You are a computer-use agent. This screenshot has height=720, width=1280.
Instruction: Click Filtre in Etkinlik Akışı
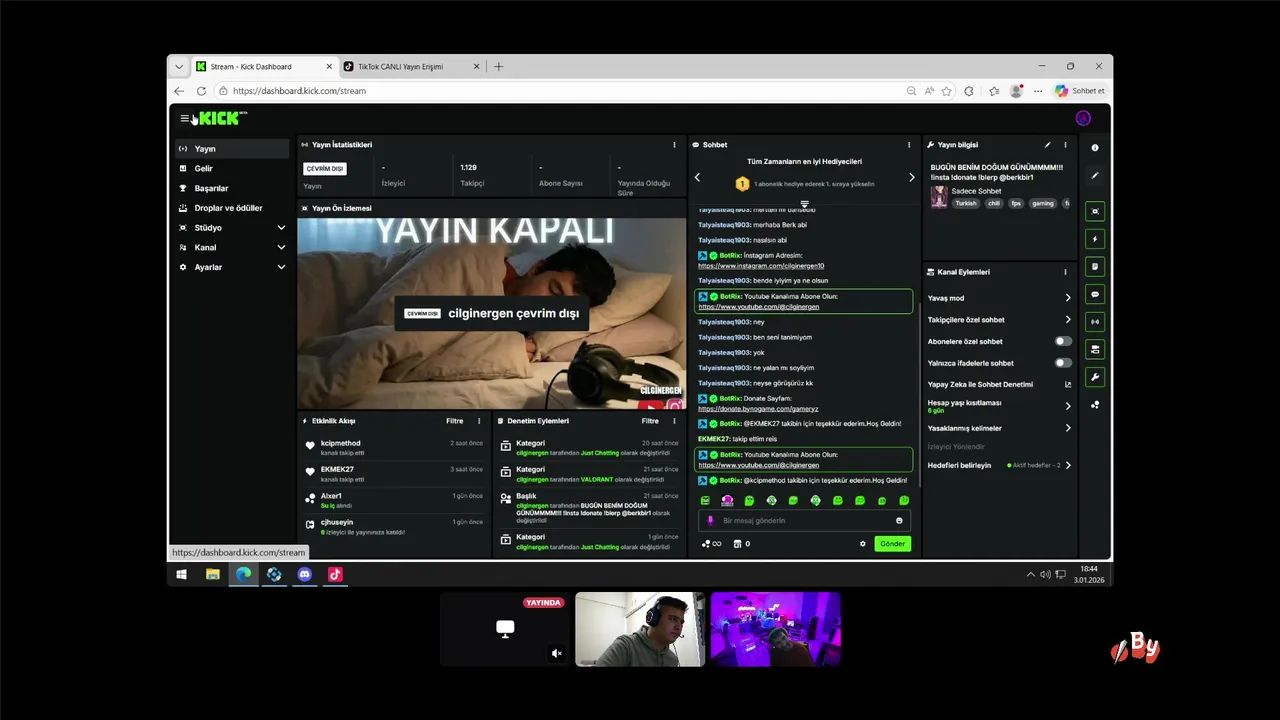(x=454, y=421)
